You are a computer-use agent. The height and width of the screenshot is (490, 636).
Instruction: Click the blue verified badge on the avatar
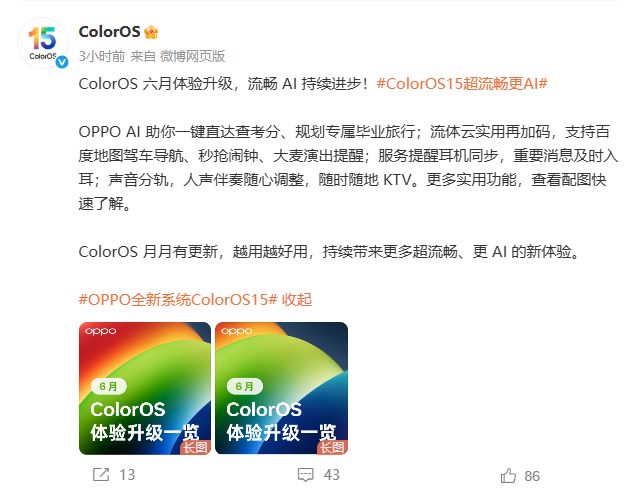[x=62, y=62]
